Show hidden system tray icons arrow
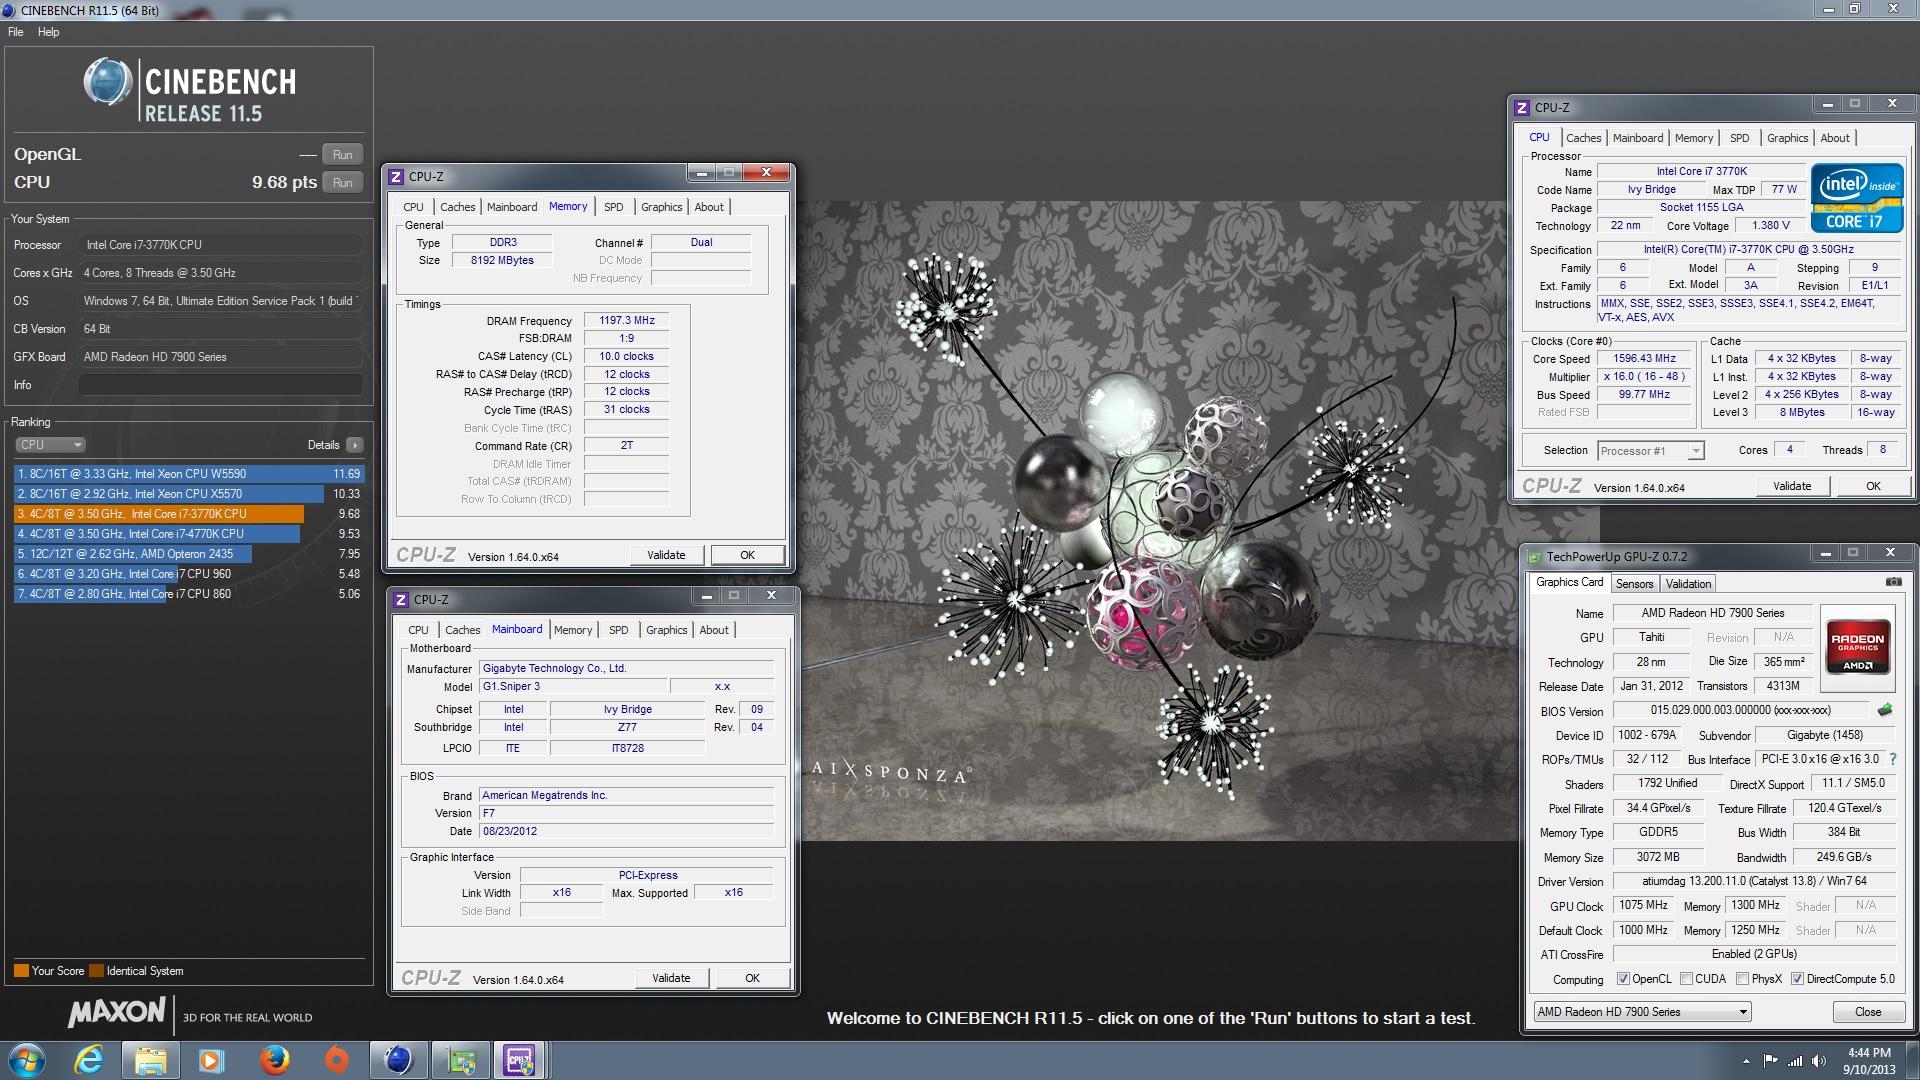1920x1080 pixels. coord(1746,1061)
